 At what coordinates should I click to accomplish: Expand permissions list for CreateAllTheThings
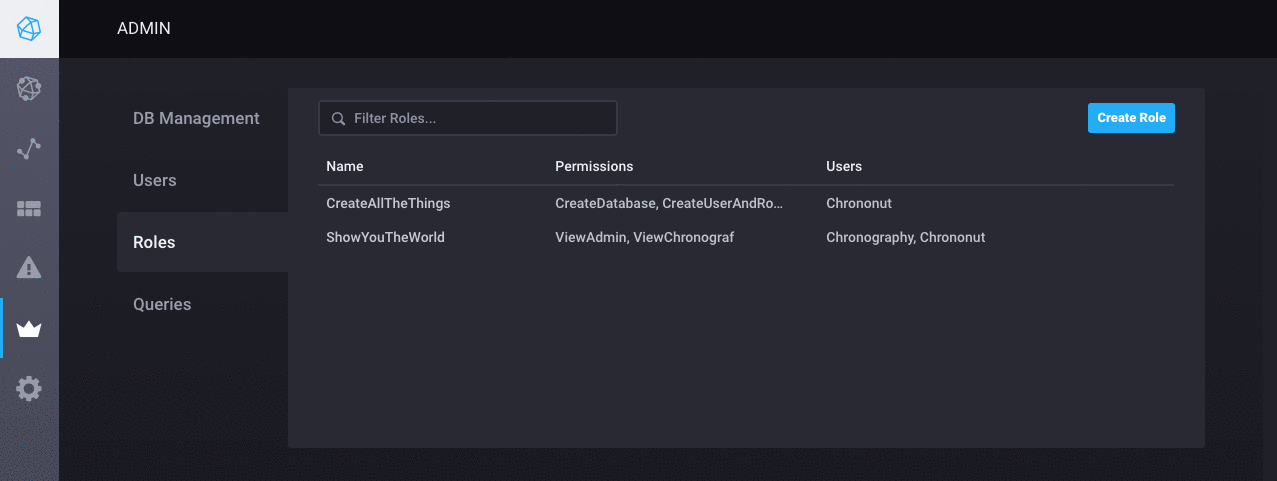(x=669, y=203)
